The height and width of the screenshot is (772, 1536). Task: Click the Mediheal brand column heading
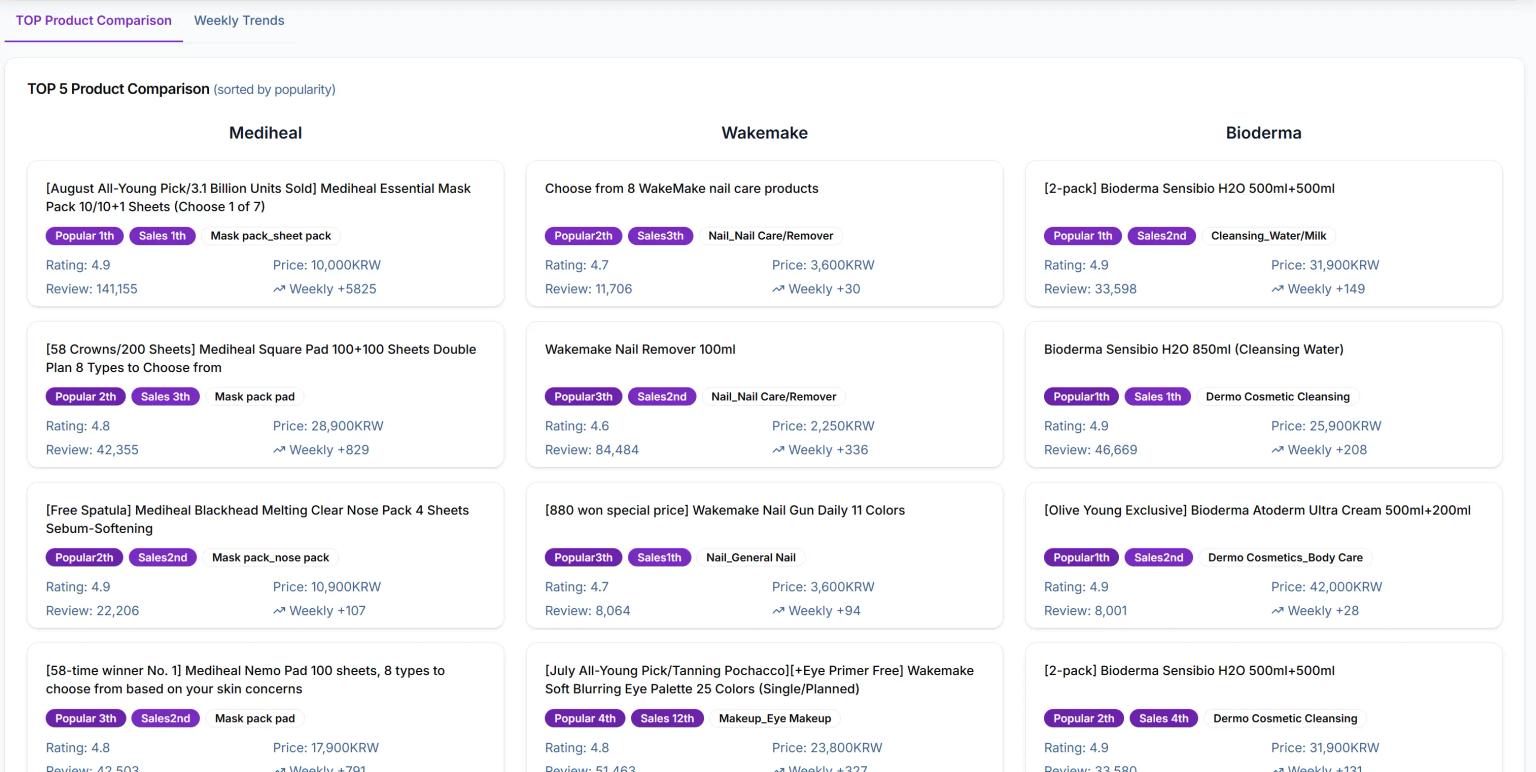[265, 133]
